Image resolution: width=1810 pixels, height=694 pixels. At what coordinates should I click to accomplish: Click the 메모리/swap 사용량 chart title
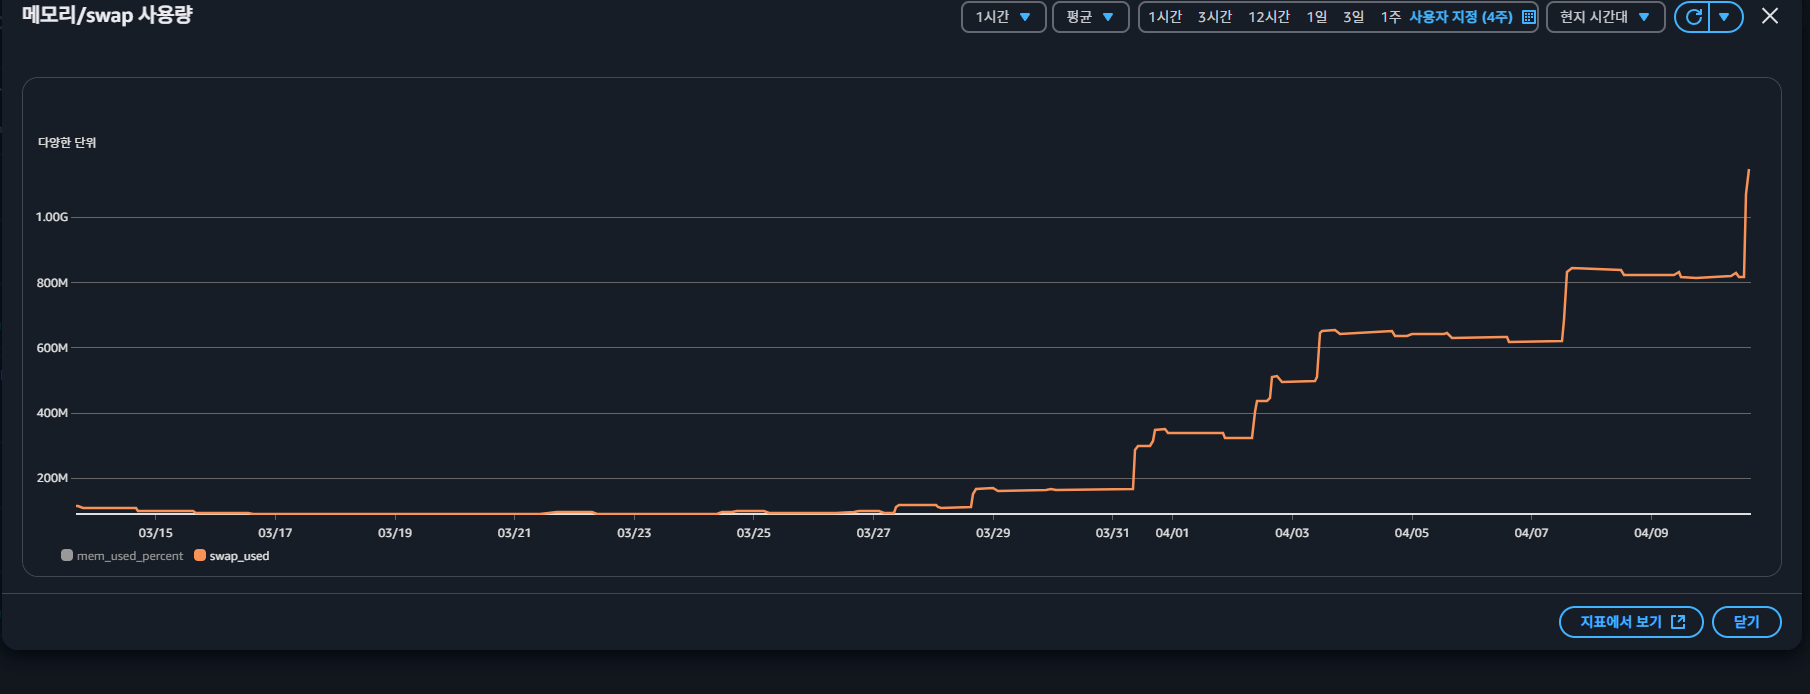107,15
